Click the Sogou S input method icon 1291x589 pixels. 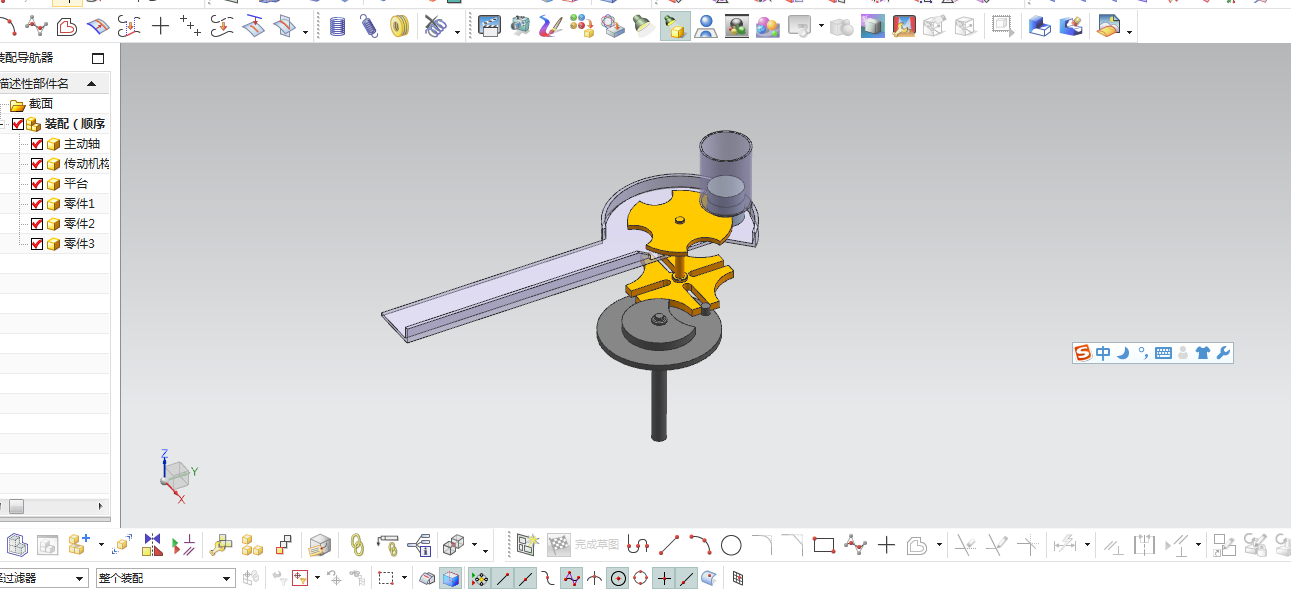[x=1083, y=352]
